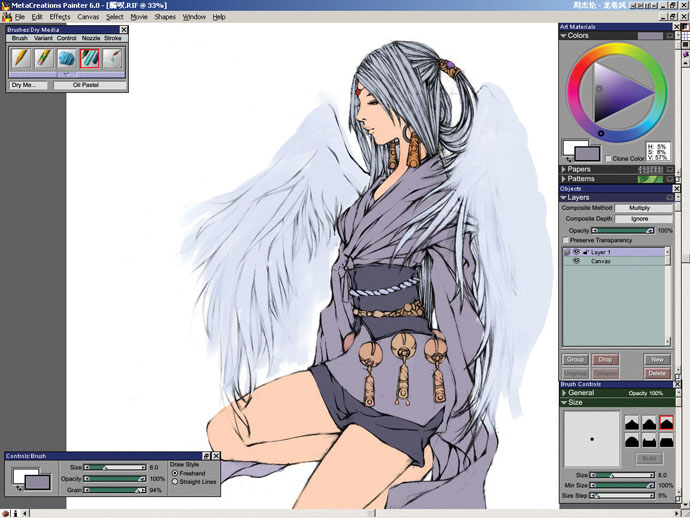The width and height of the screenshot is (690, 518).
Task: Click the paint pot icon in status bar
Action: 5,513
